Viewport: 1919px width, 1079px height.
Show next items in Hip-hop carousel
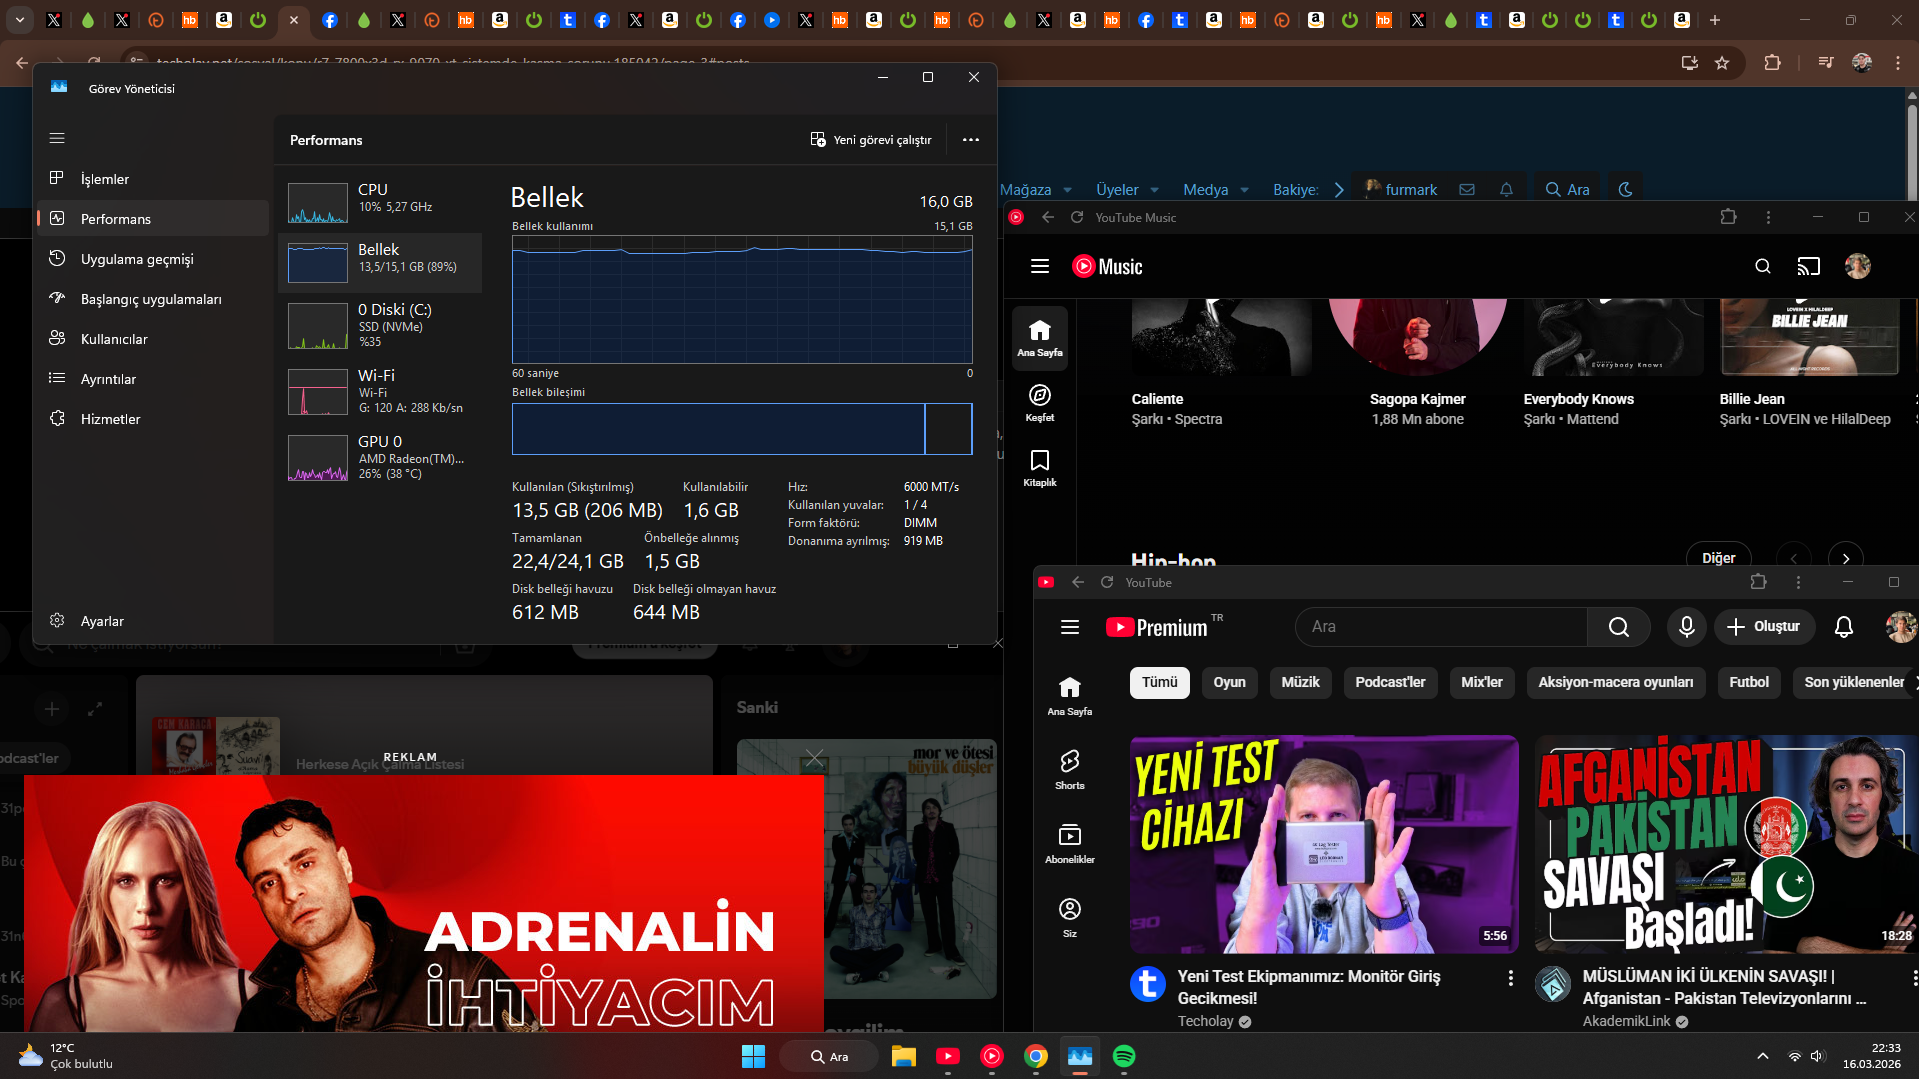tap(1846, 558)
